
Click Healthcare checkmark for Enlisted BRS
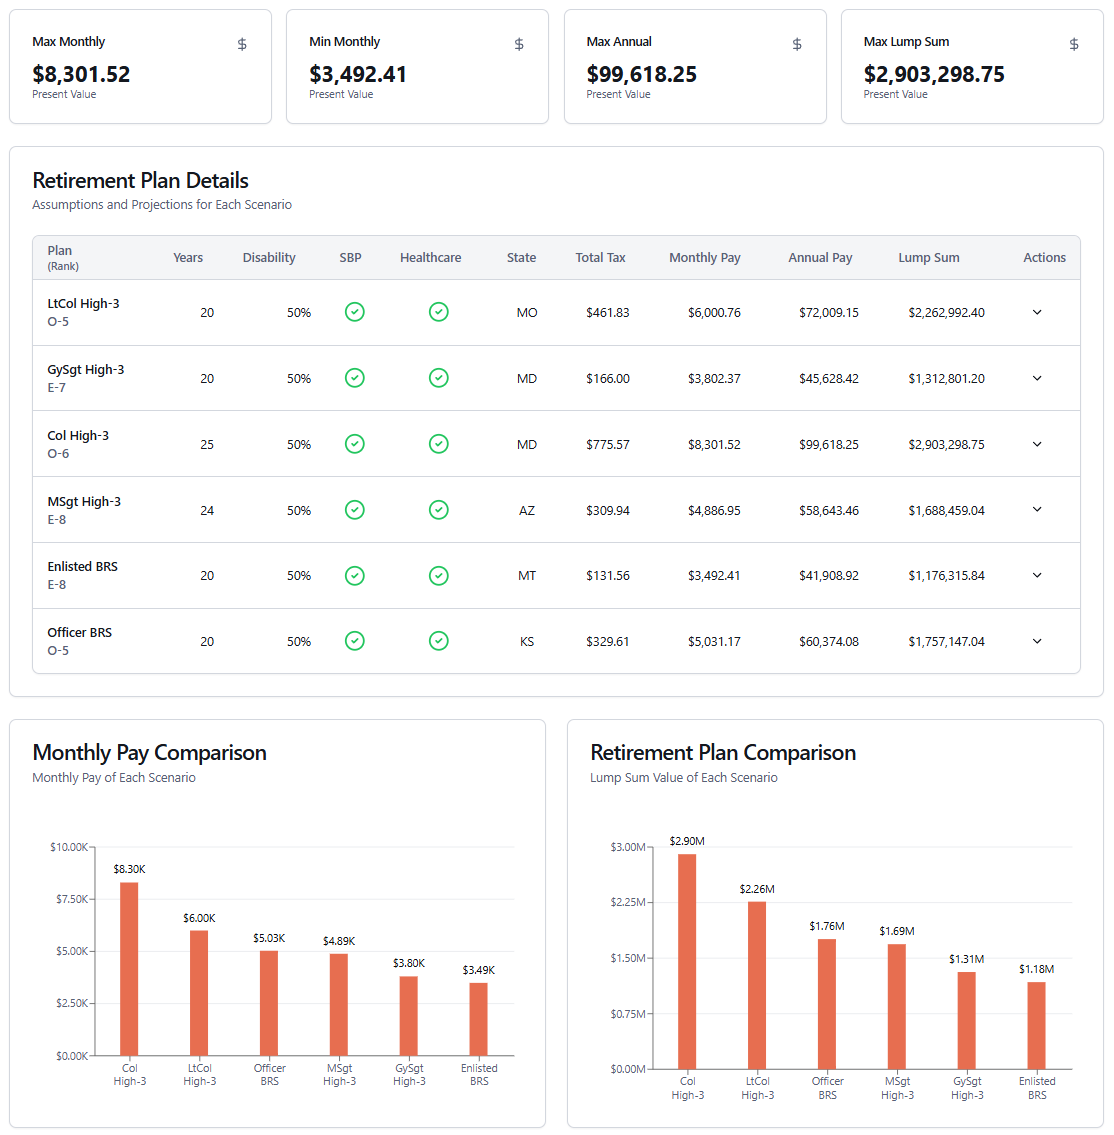pyautogui.click(x=439, y=575)
